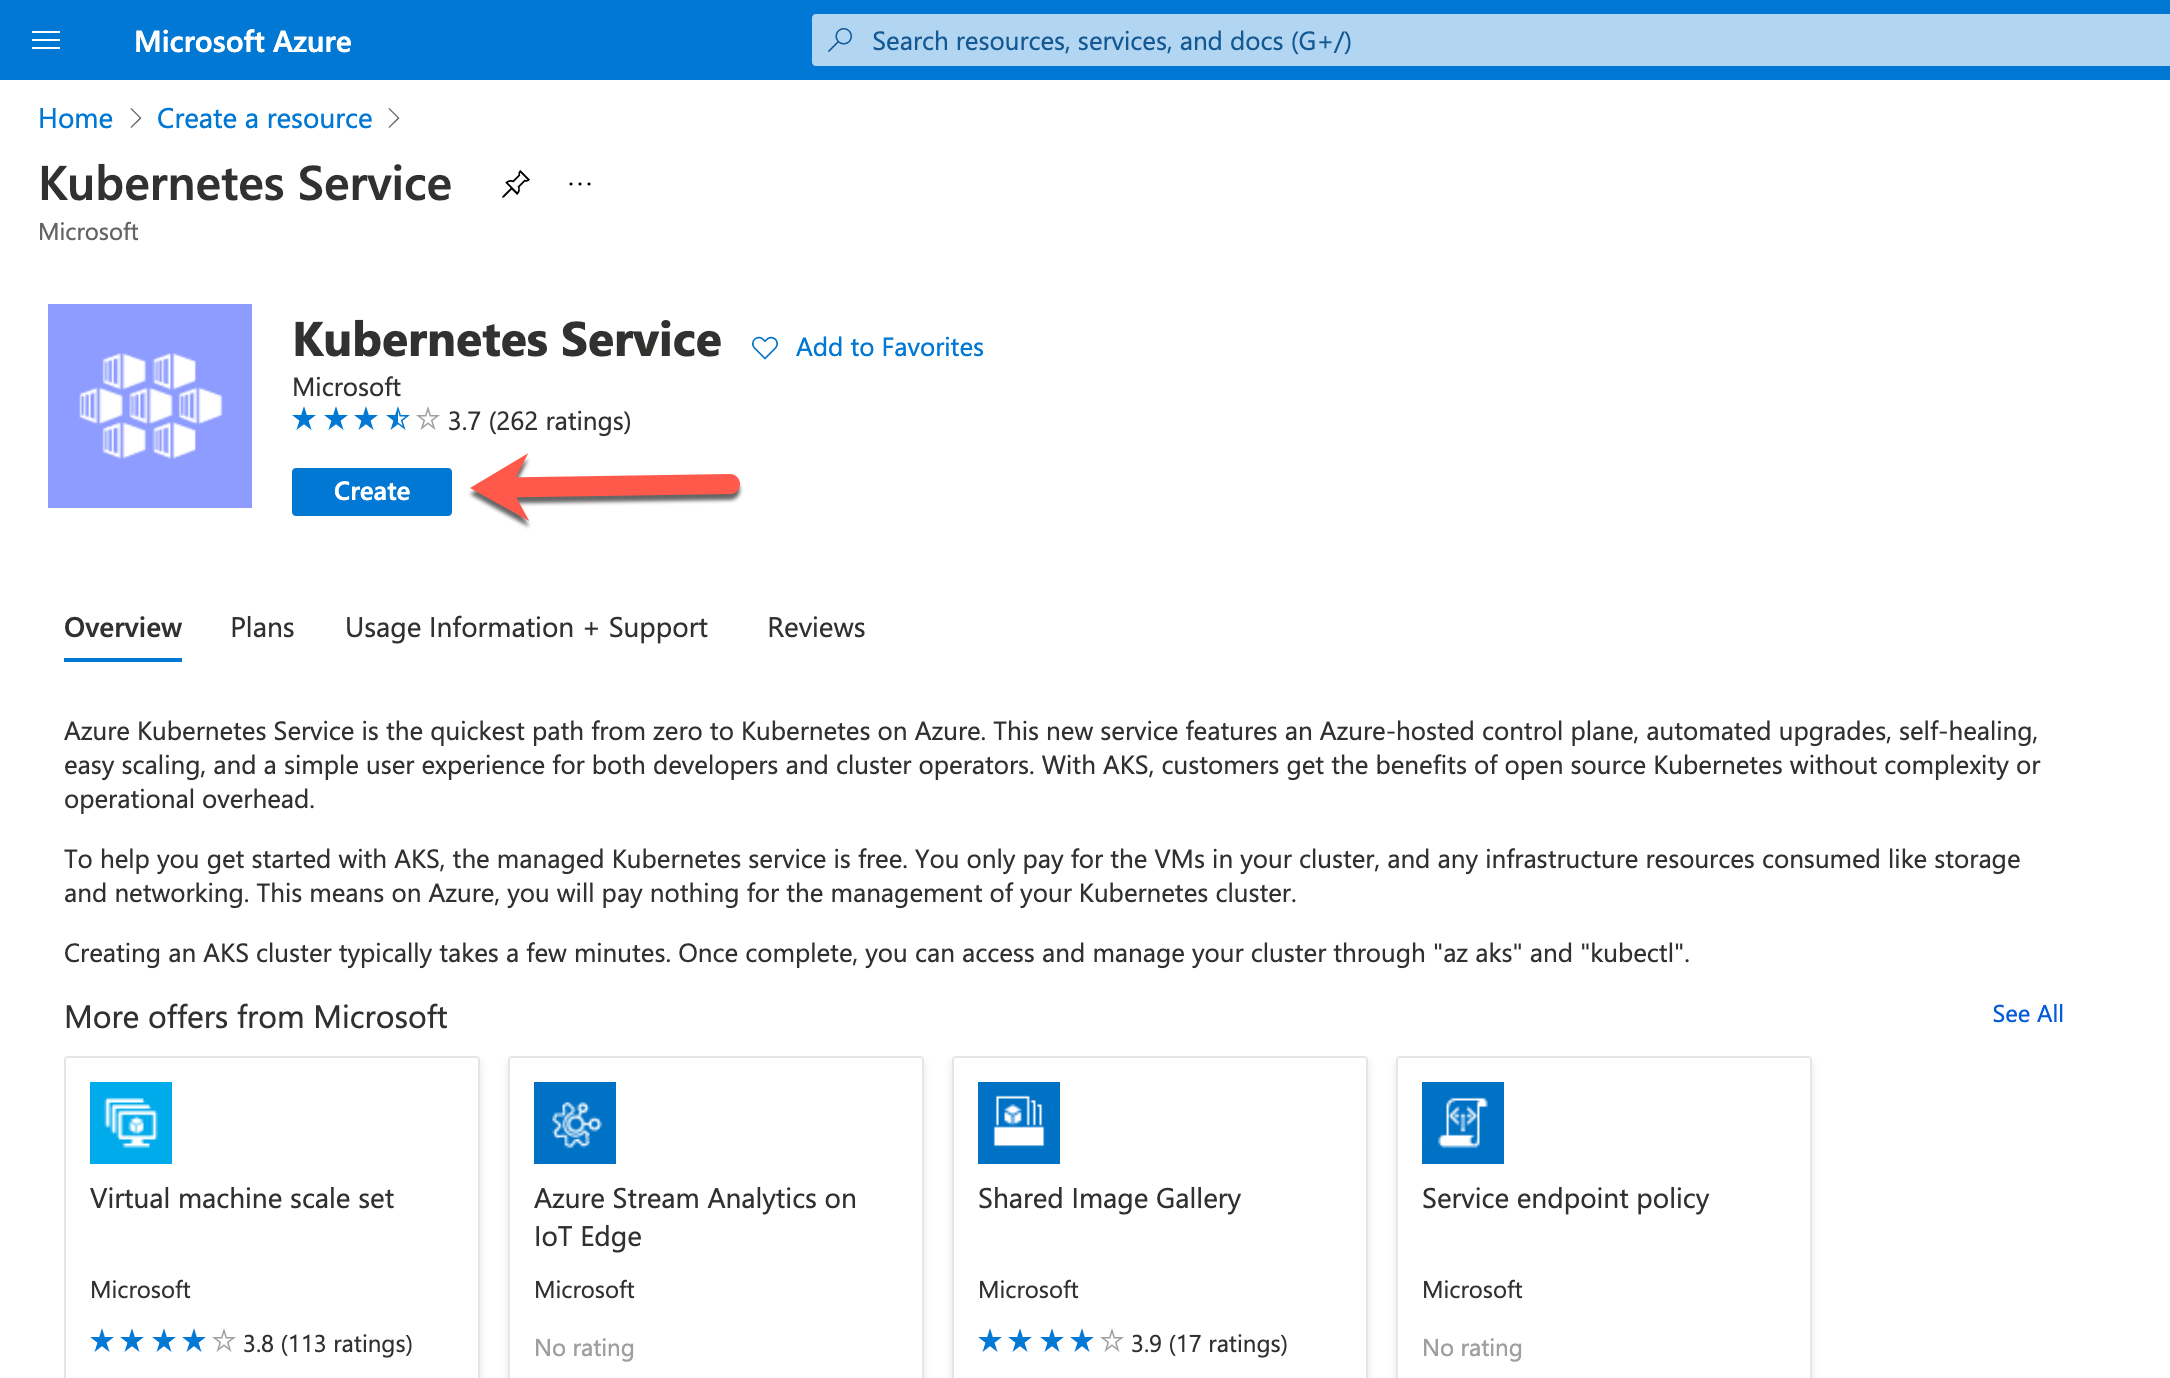2170x1378 pixels.
Task: Click the chevron after Home breadcrumb
Action: click(x=135, y=118)
